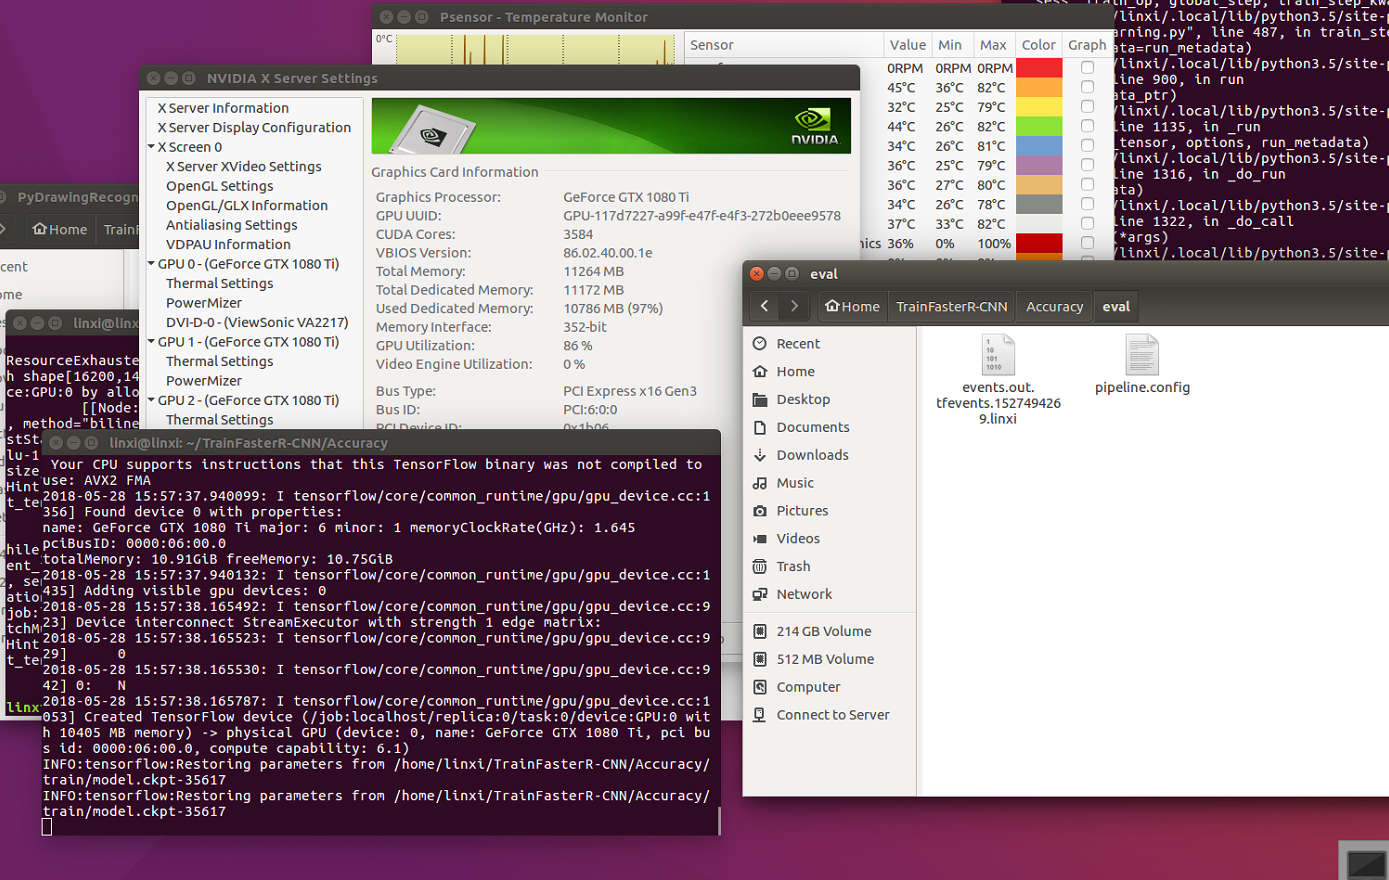Open the 214 GB Volume drive
Viewport: 1389px width, 880px height.
click(823, 631)
